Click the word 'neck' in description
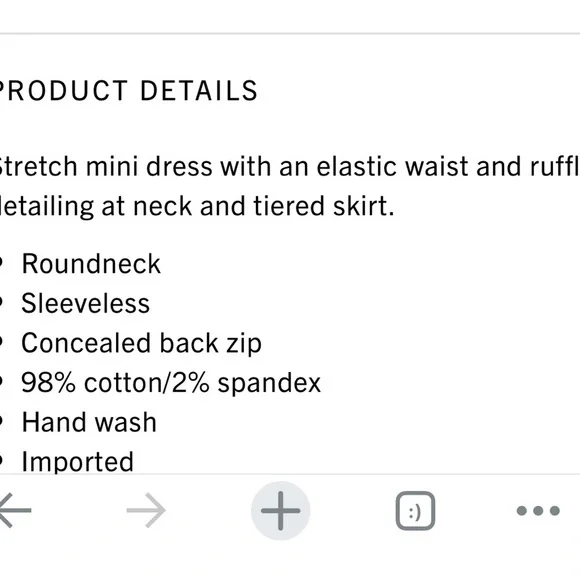 coord(162,206)
